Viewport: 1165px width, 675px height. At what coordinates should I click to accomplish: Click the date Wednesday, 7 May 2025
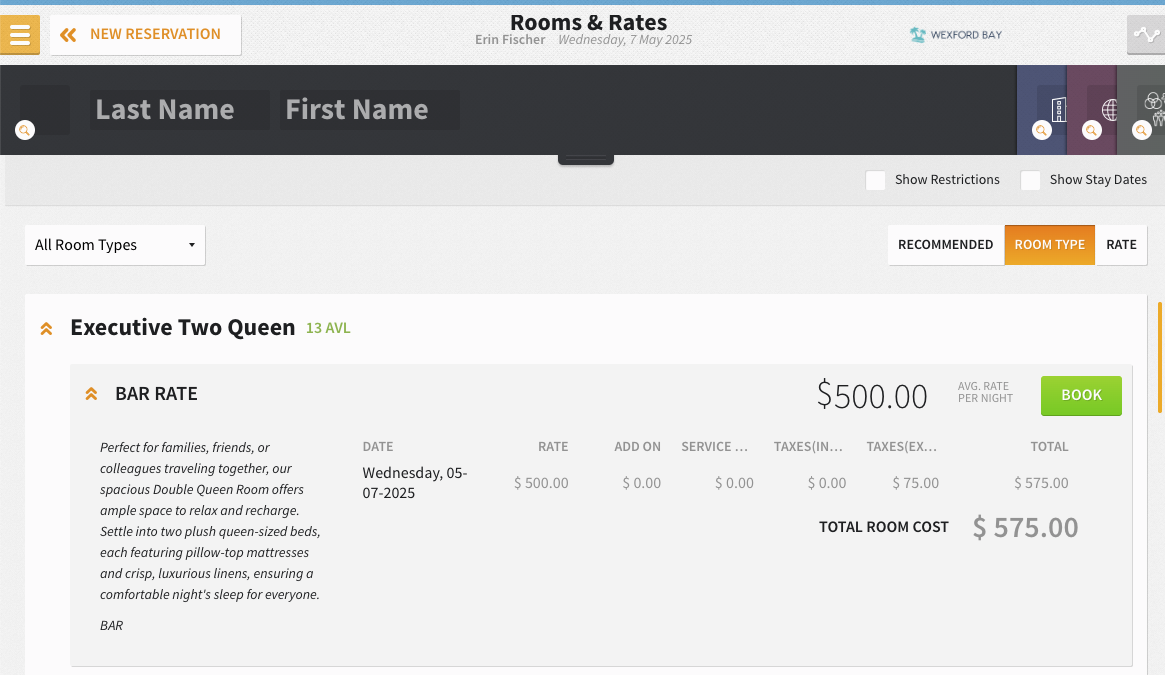(625, 40)
